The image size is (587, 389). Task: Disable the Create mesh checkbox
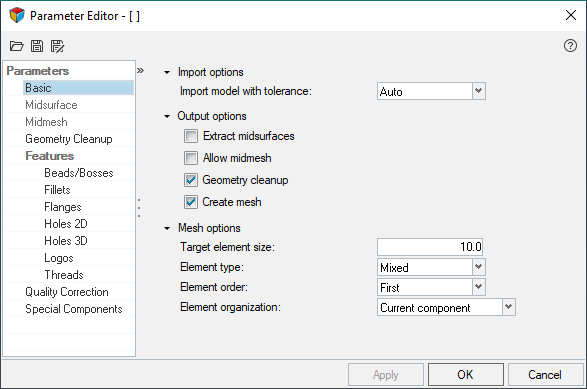coord(191,202)
